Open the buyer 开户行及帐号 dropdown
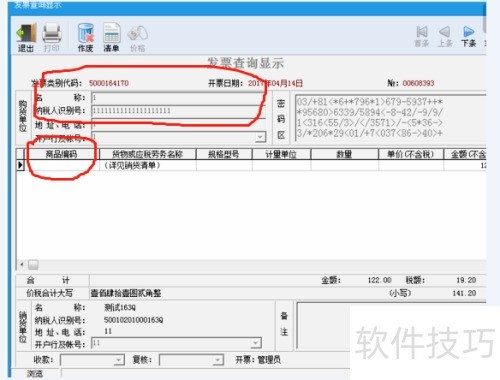Viewport: 500px width, 380px height. (260, 137)
